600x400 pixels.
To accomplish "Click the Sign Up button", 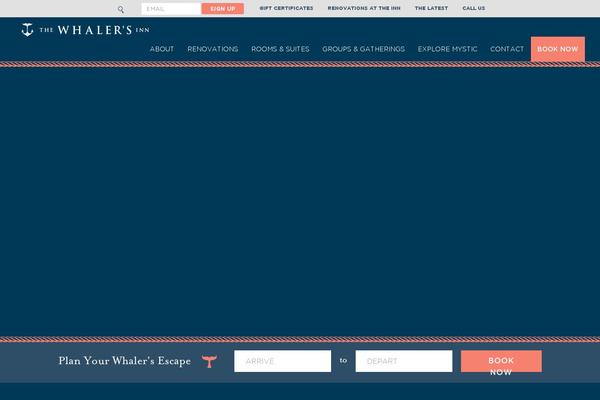I will click(x=223, y=8).
